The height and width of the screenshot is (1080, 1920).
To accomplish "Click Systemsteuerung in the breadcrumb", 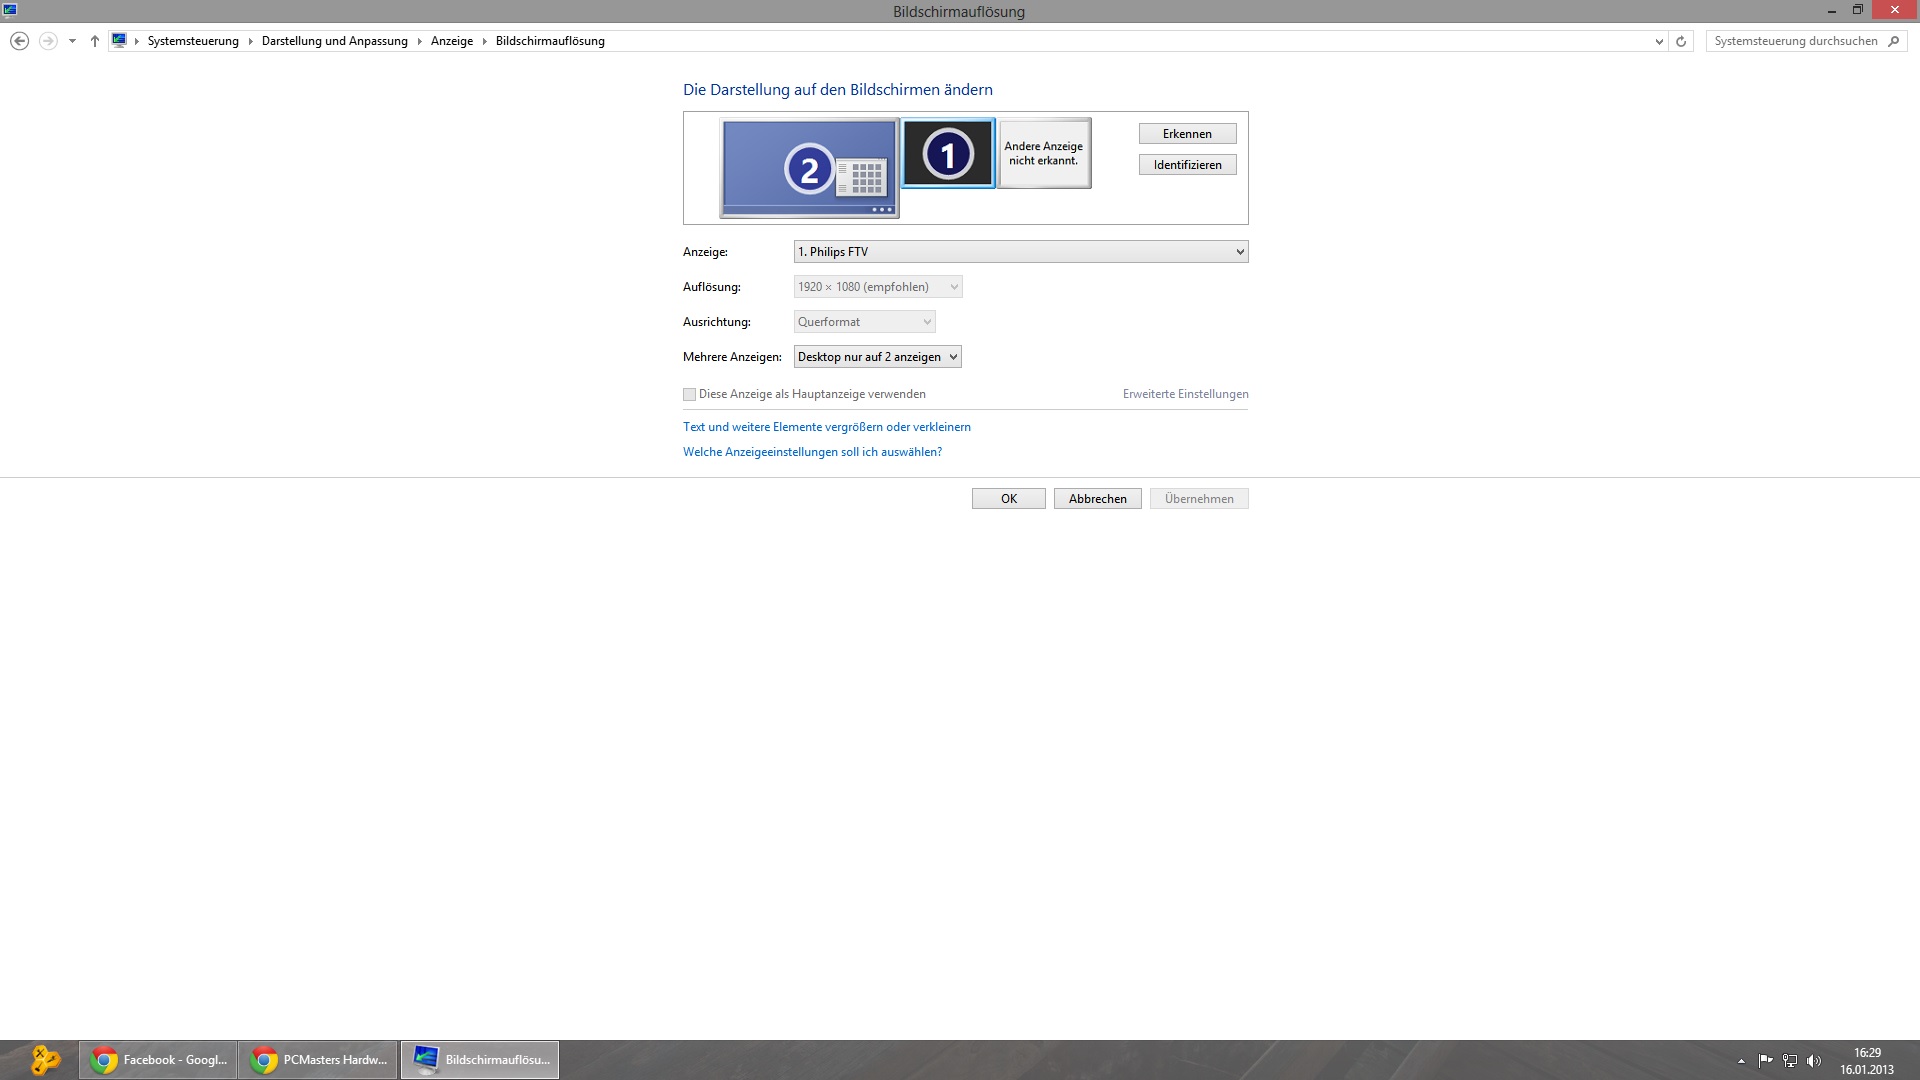I will (193, 41).
